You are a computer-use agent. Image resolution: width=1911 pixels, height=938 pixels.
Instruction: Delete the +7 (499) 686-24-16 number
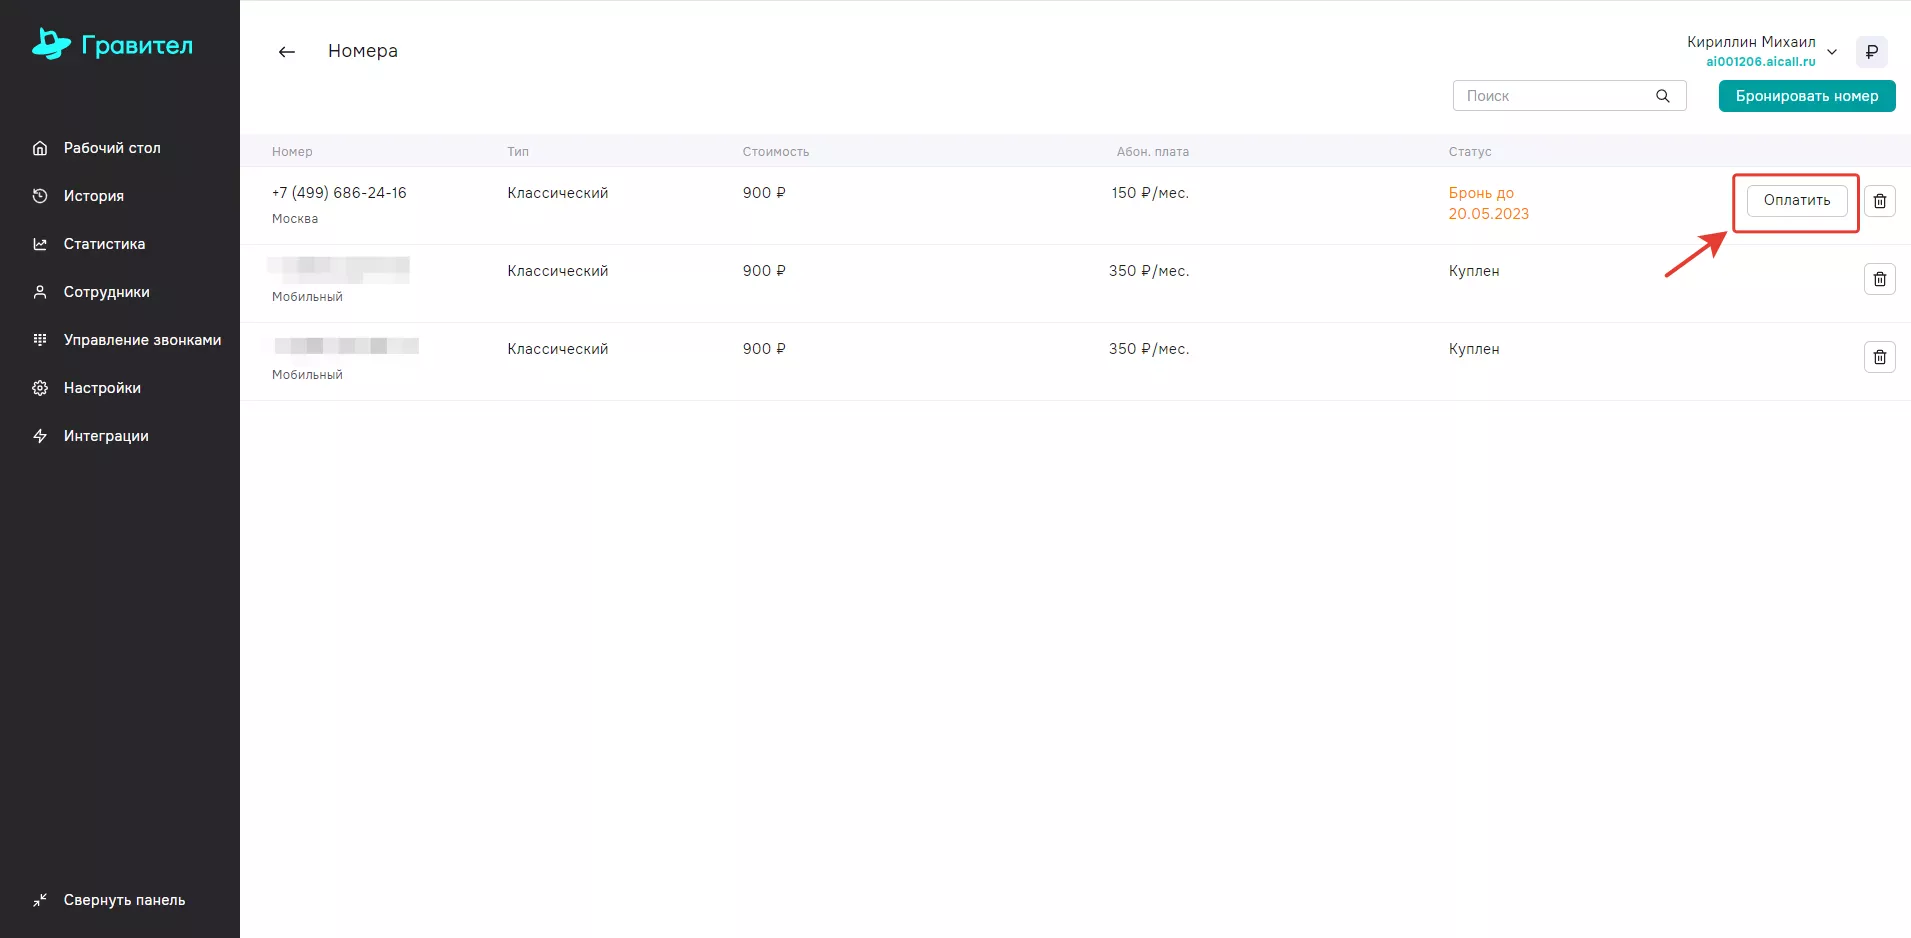tap(1879, 201)
